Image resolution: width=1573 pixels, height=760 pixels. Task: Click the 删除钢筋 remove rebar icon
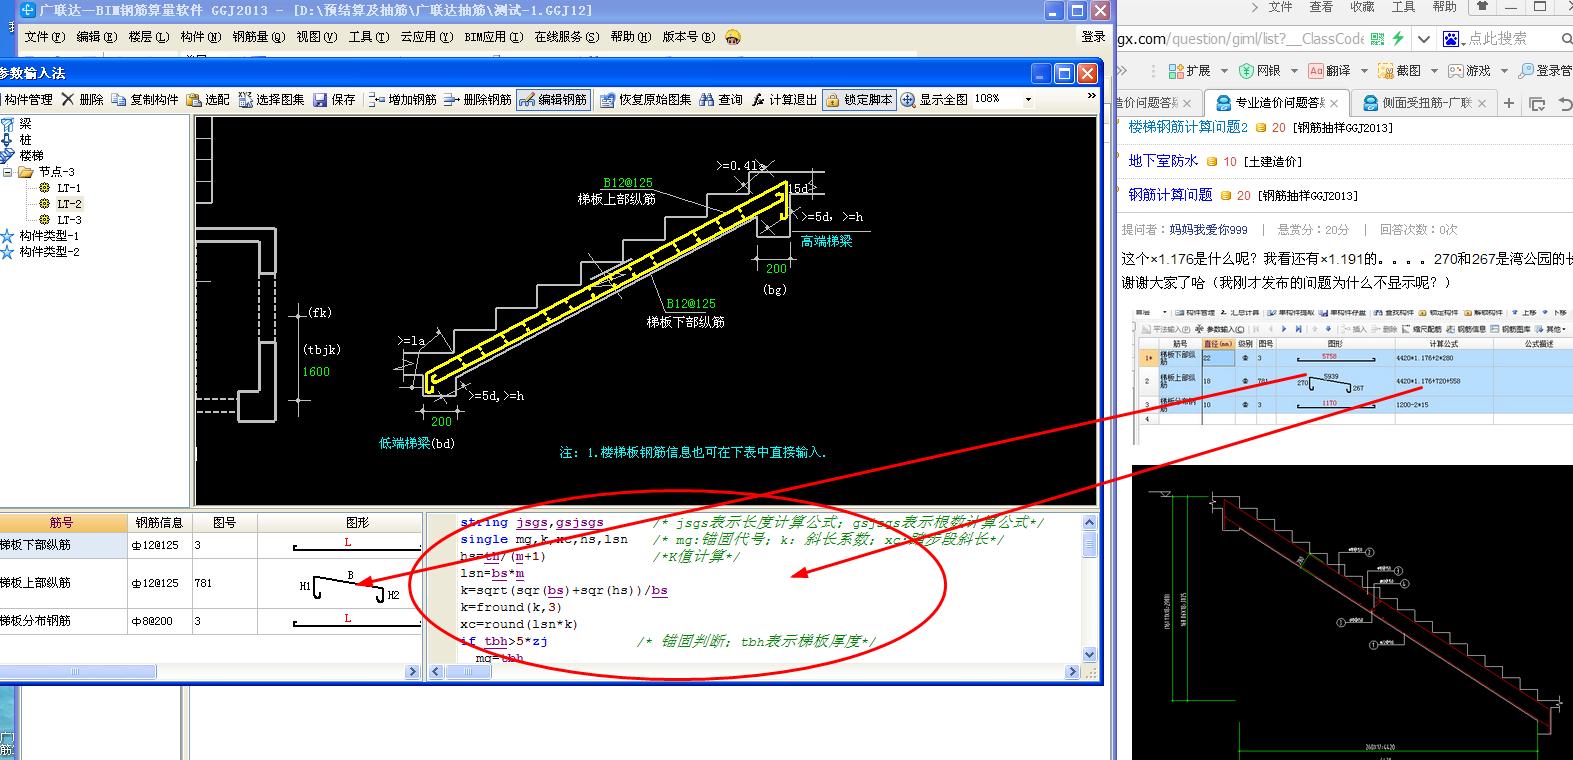tap(451, 99)
